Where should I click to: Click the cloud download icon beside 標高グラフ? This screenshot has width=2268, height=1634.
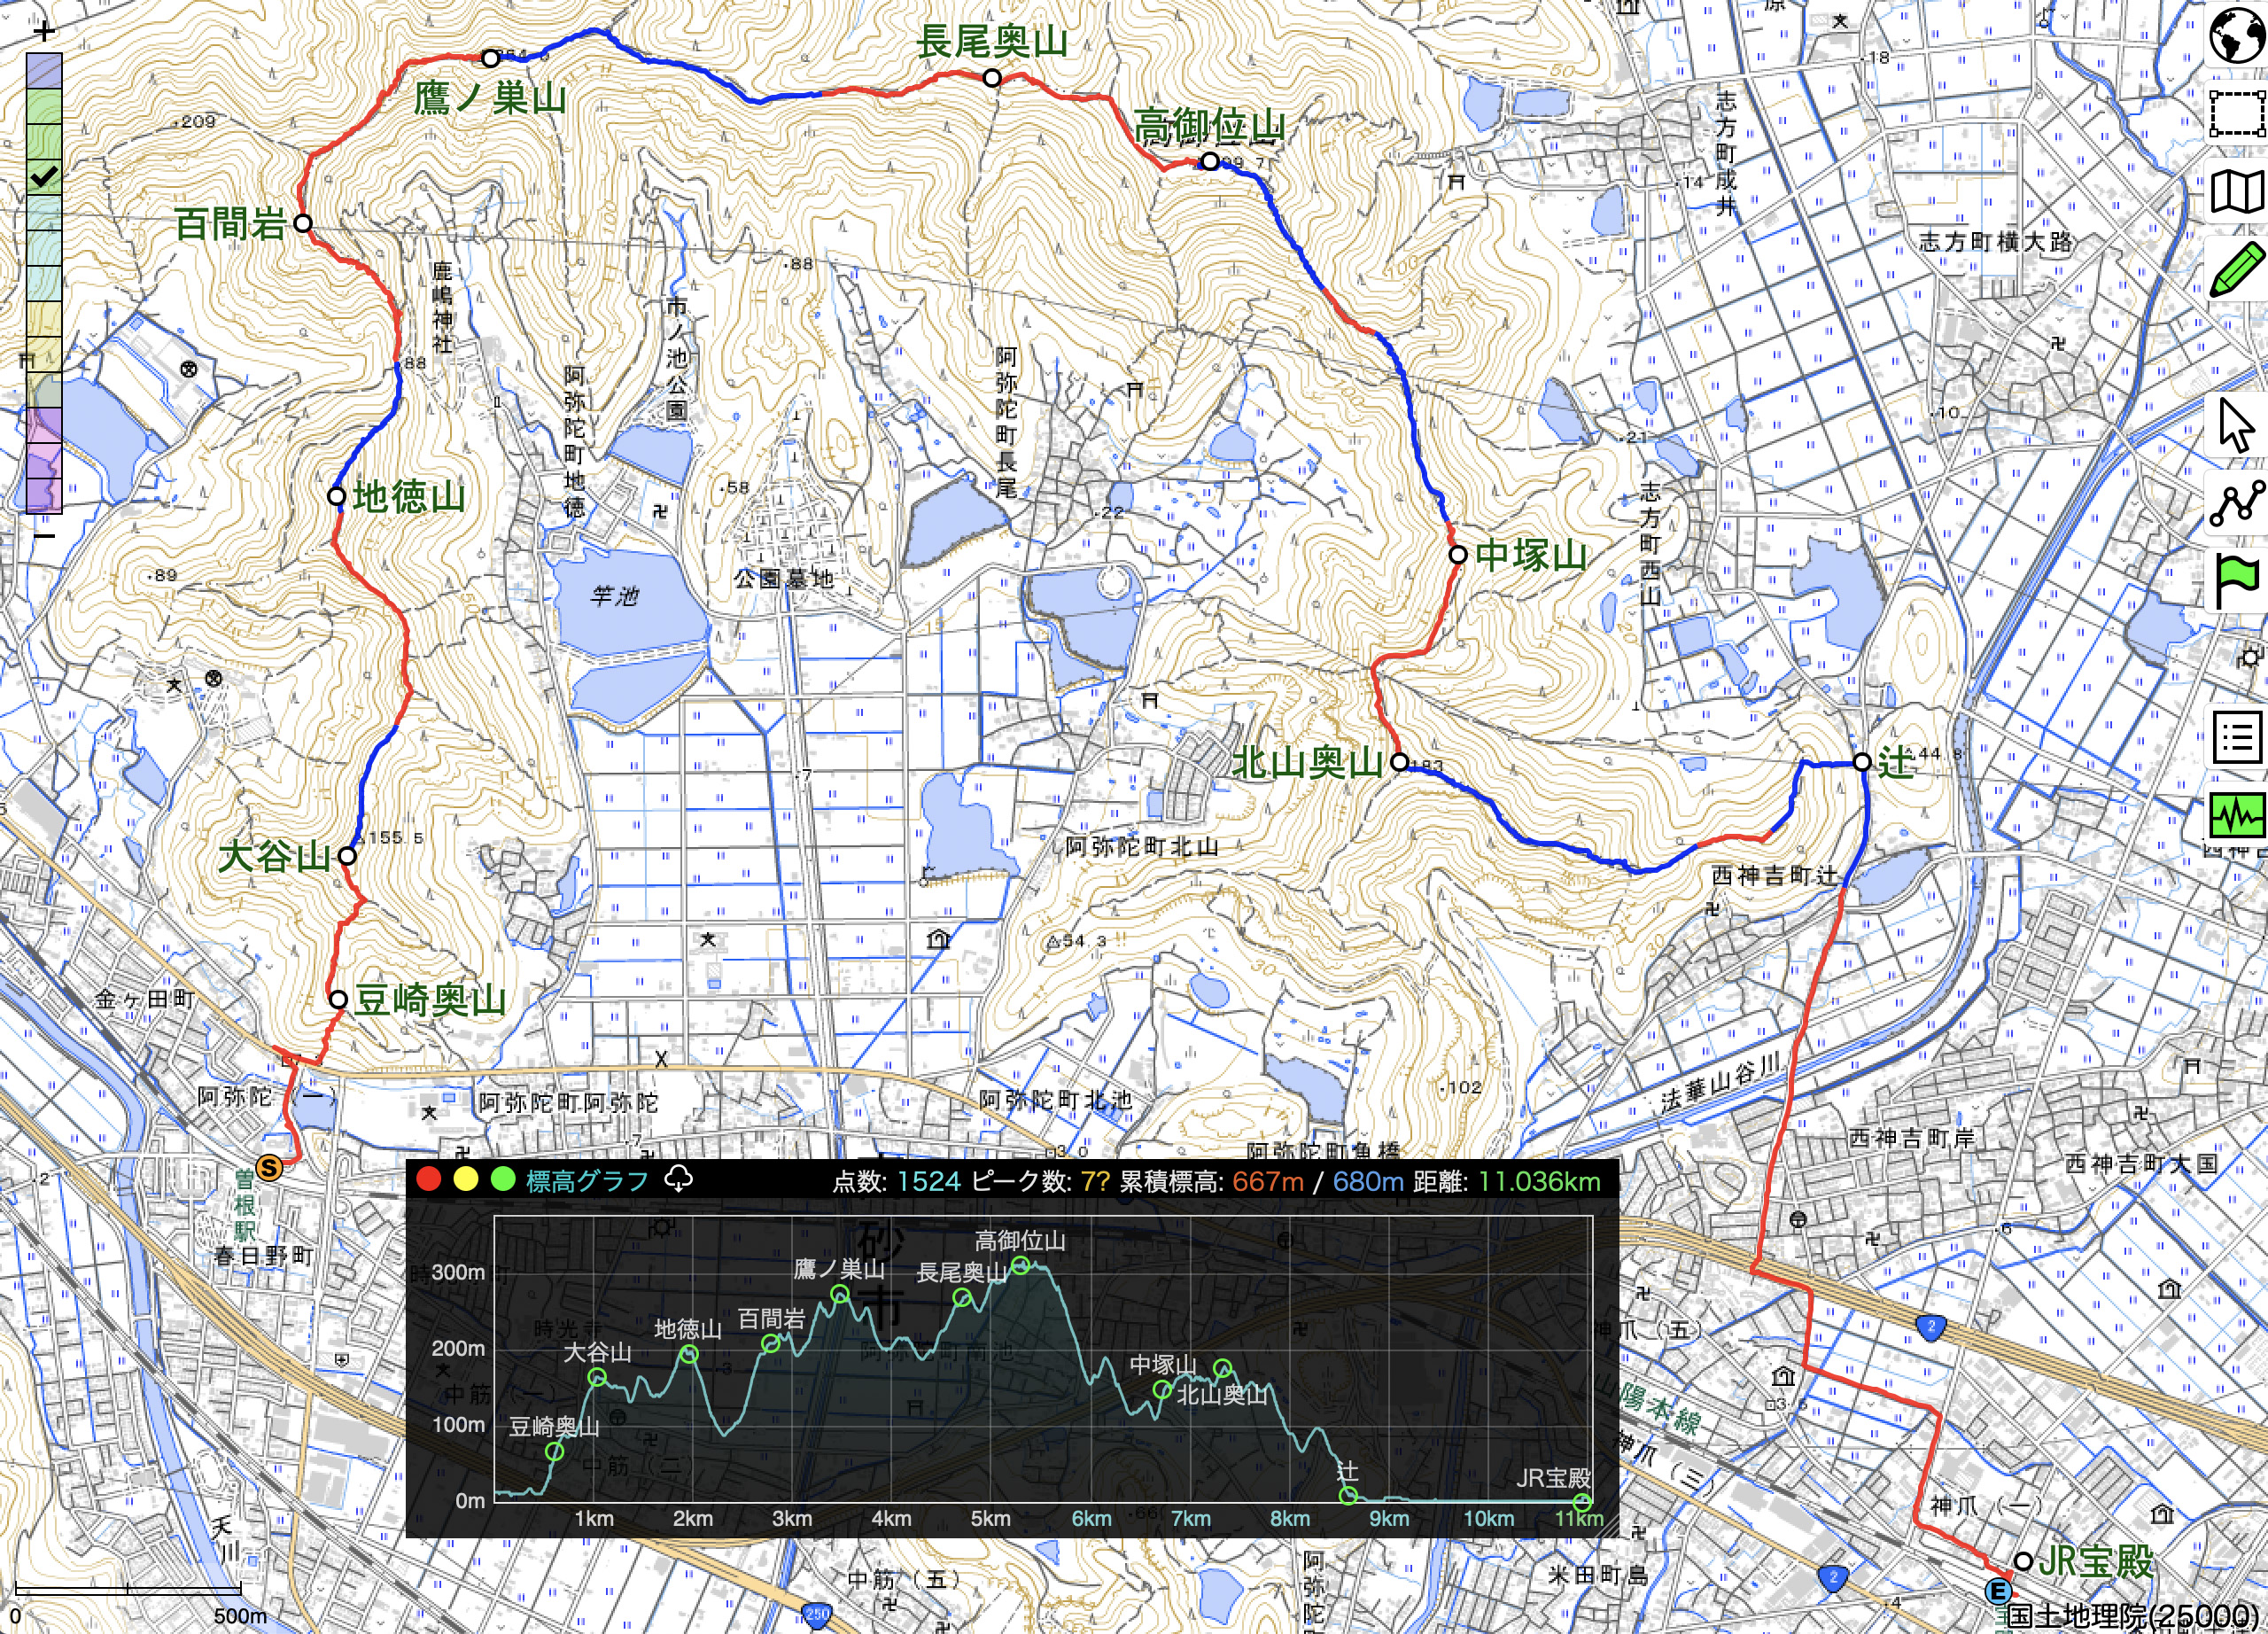pyautogui.click(x=679, y=1180)
